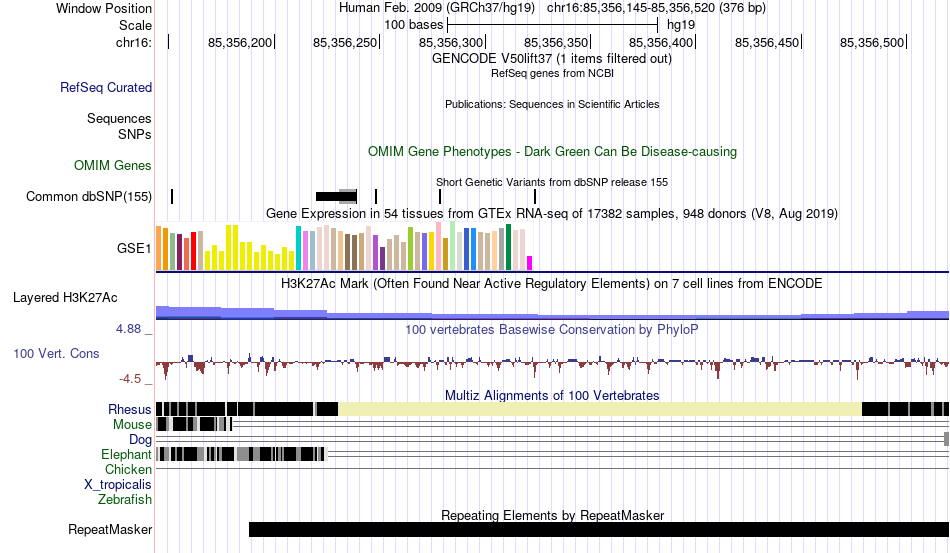Click the Scale label
Viewport: 950px width, 553px height.
pyautogui.click(x=135, y=25)
